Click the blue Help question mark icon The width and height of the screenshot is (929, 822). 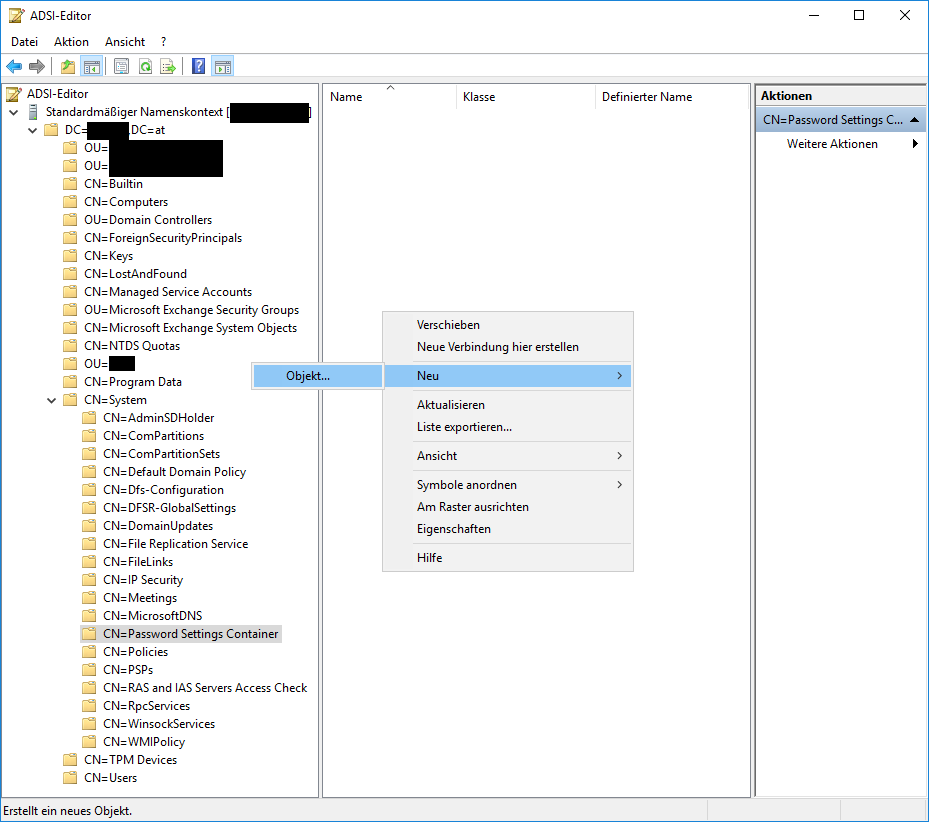pos(198,67)
